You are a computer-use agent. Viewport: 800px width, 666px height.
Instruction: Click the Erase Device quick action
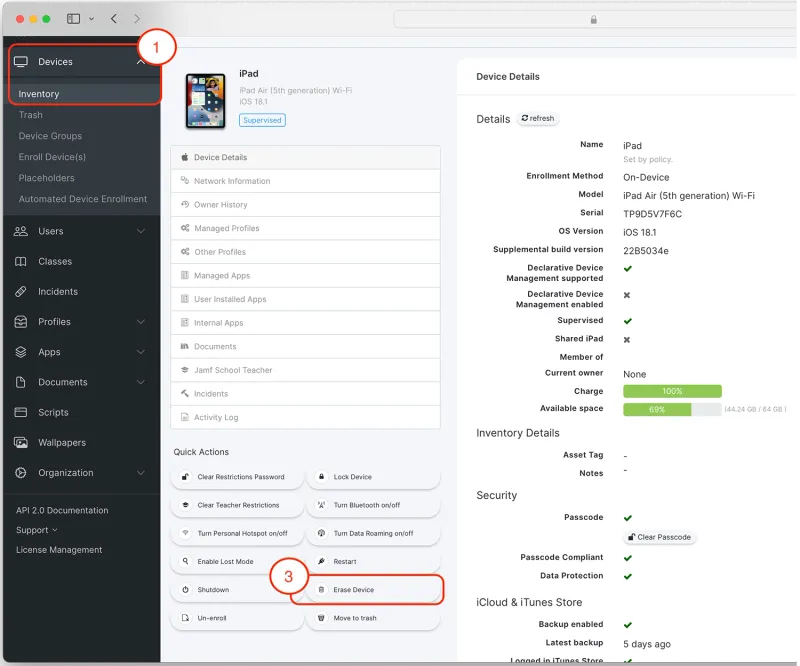coord(373,589)
